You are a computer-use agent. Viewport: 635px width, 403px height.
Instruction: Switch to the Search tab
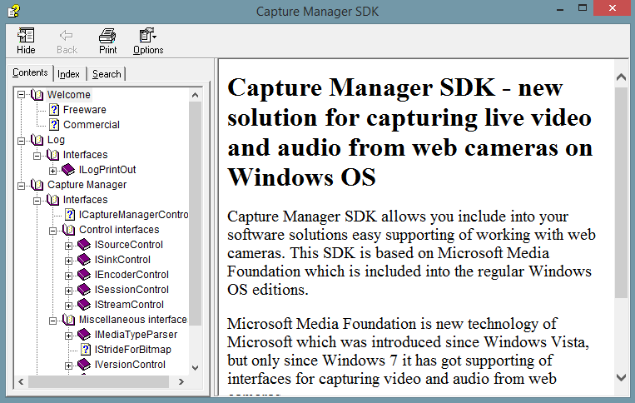pos(107,74)
